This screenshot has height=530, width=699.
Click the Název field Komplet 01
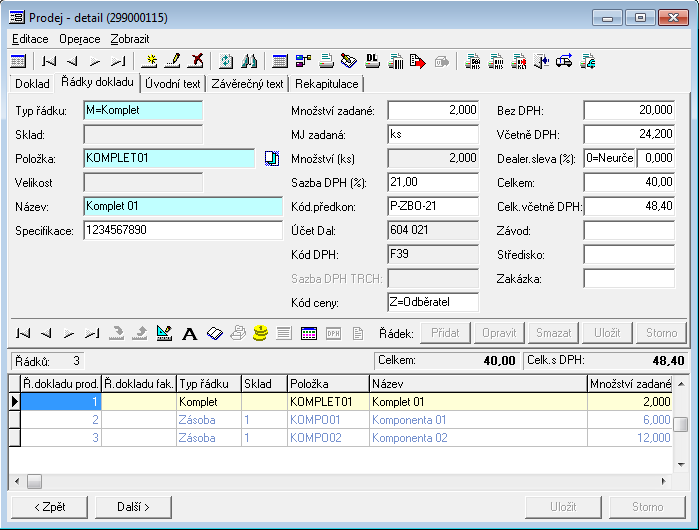pyautogui.click(x=183, y=206)
